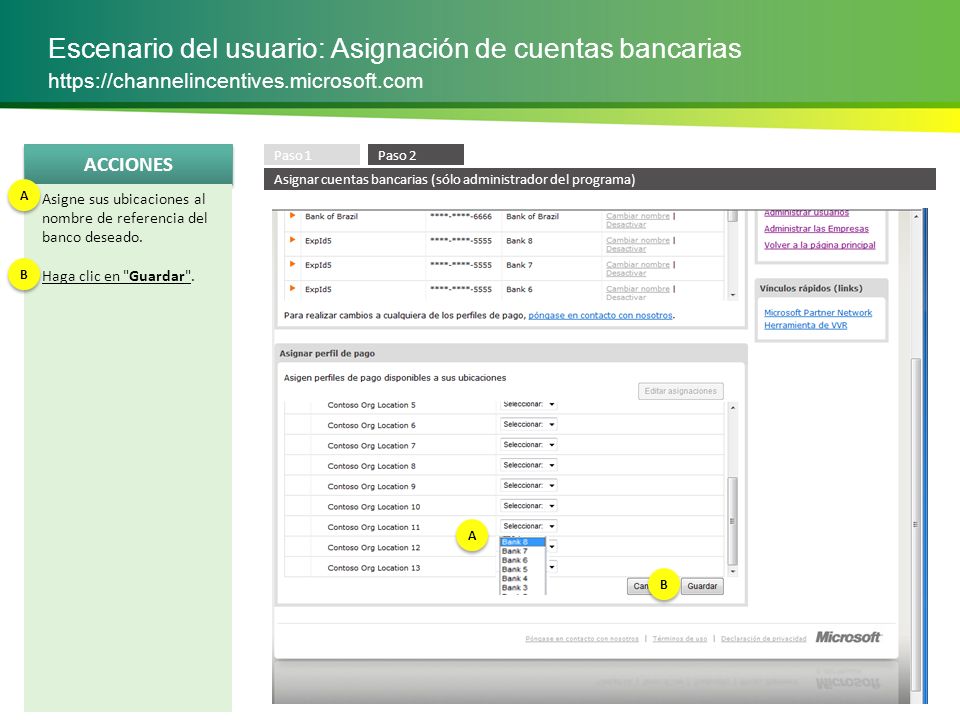Click the location list scrollbar thumb
This screenshot has height=720, width=960.
coord(732,521)
